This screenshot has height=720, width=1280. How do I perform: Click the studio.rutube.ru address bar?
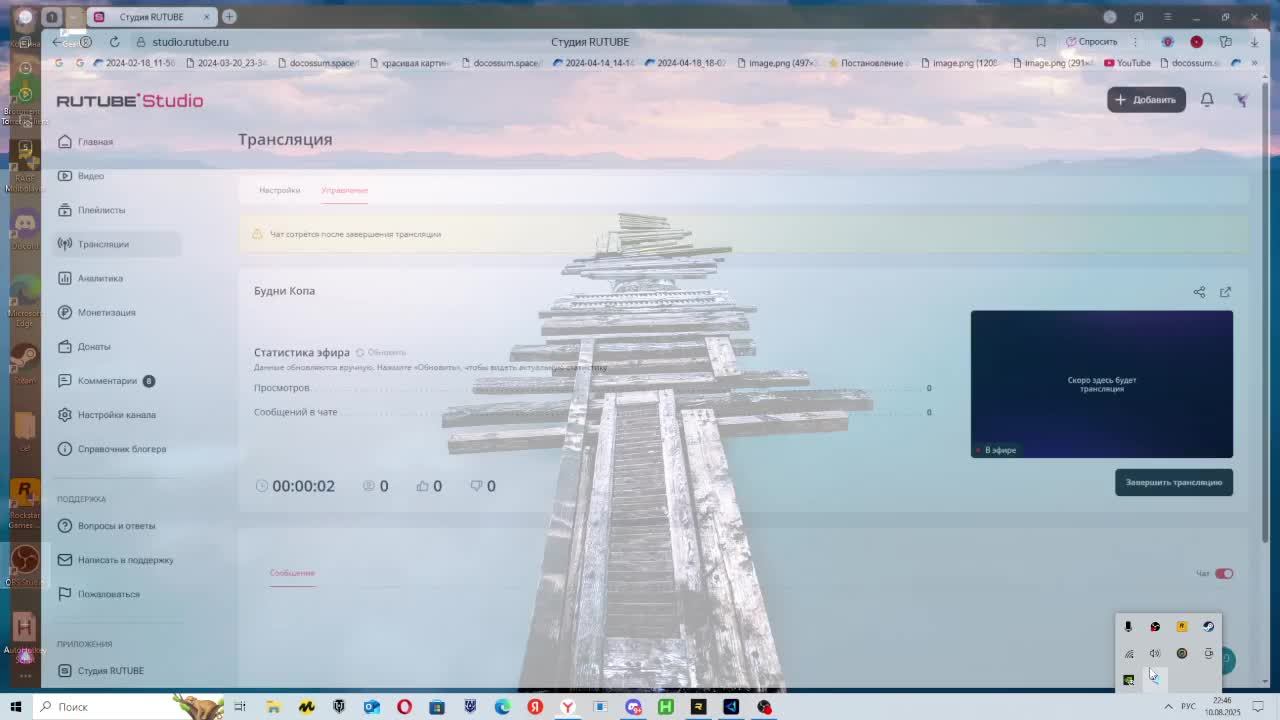190,42
